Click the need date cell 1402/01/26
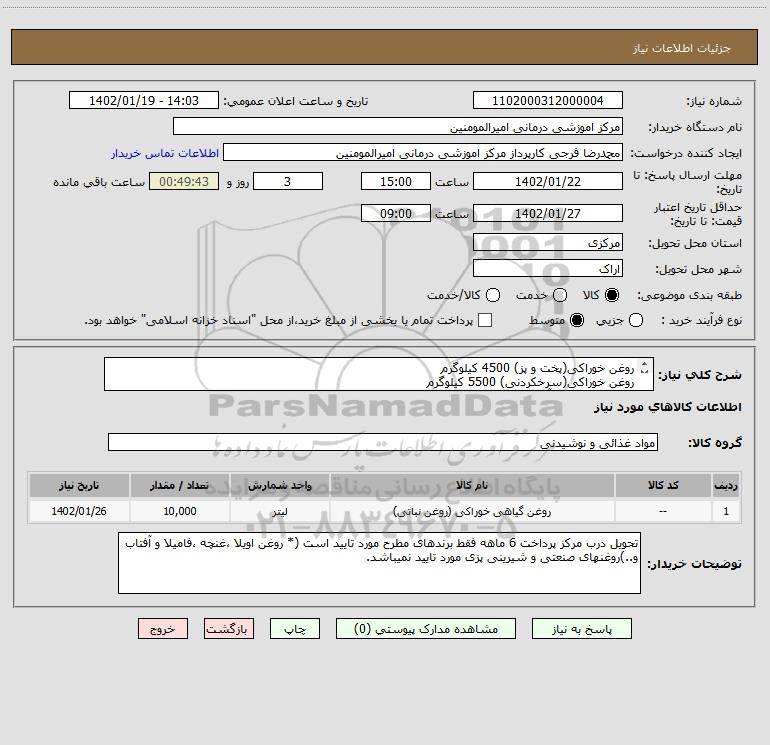 click(79, 511)
